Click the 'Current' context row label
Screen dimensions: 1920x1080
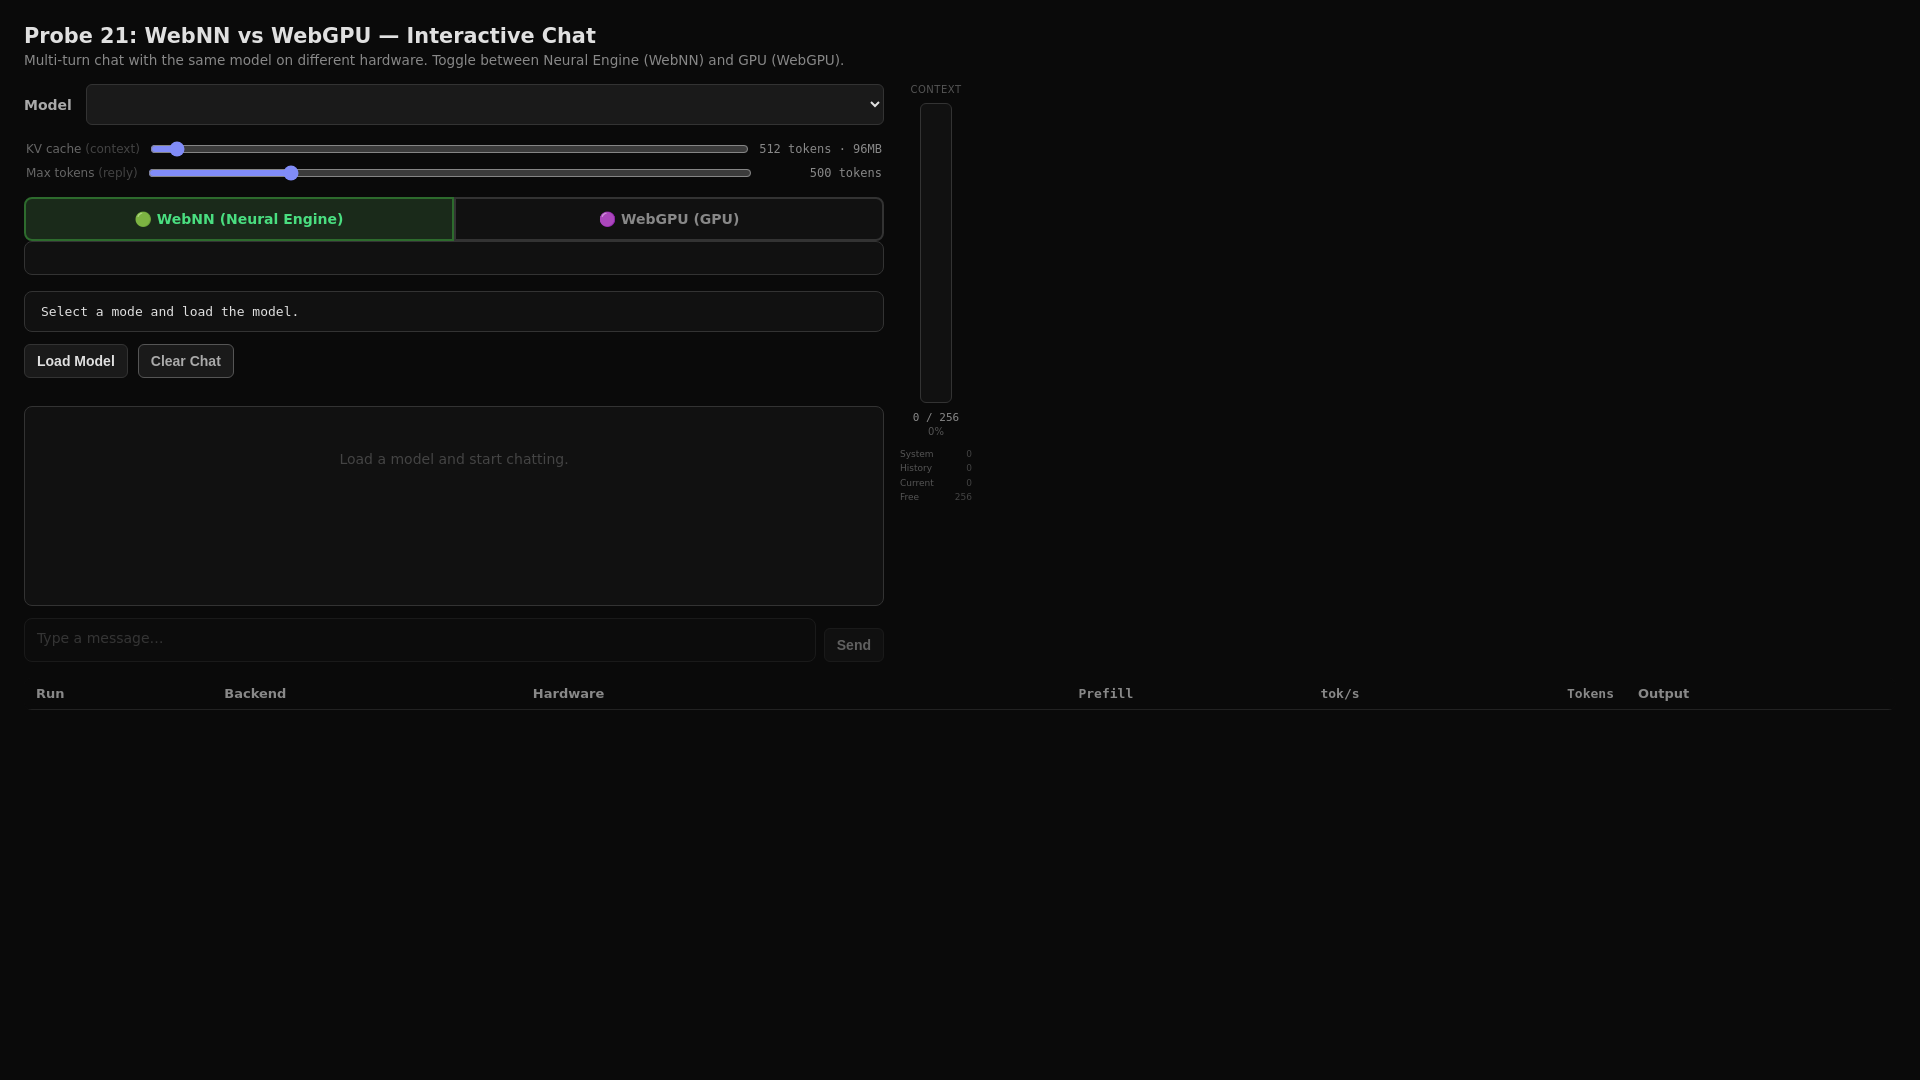click(x=916, y=483)
